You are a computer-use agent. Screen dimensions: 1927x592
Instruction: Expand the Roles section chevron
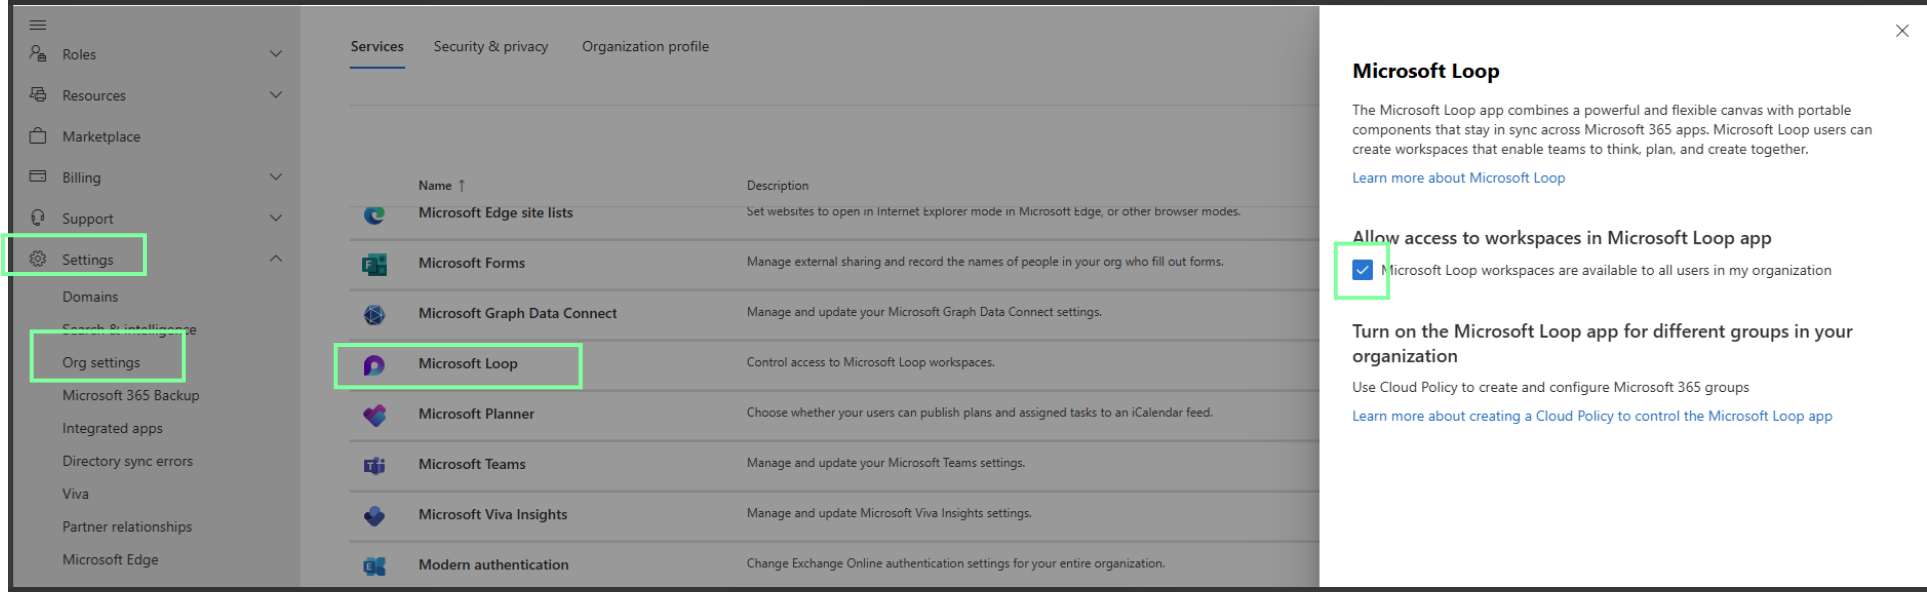[276, 54]
